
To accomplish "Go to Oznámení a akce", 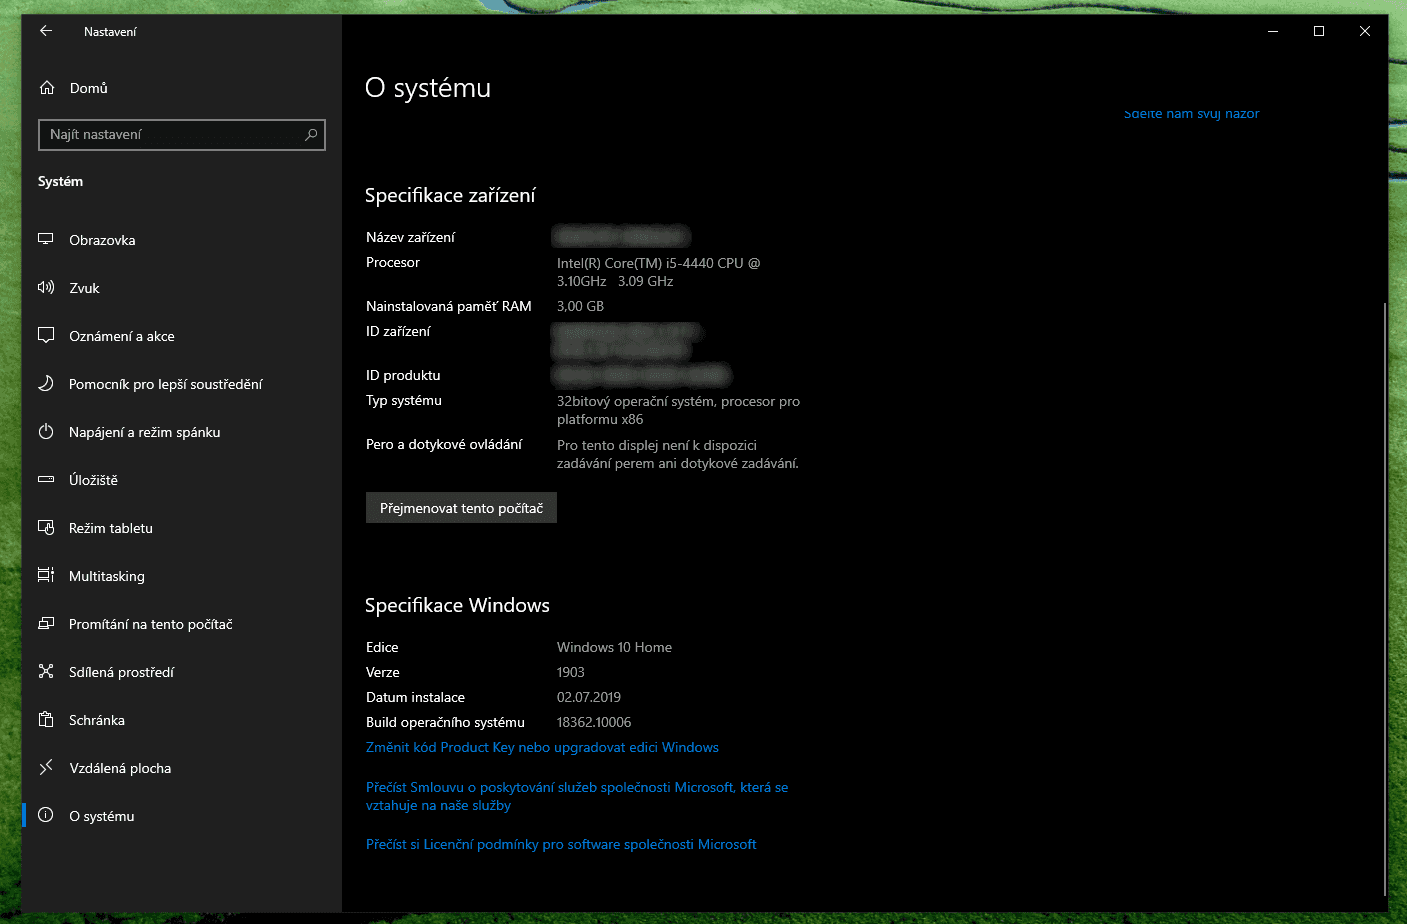I will pyautogui.click(x=122, y=336).
